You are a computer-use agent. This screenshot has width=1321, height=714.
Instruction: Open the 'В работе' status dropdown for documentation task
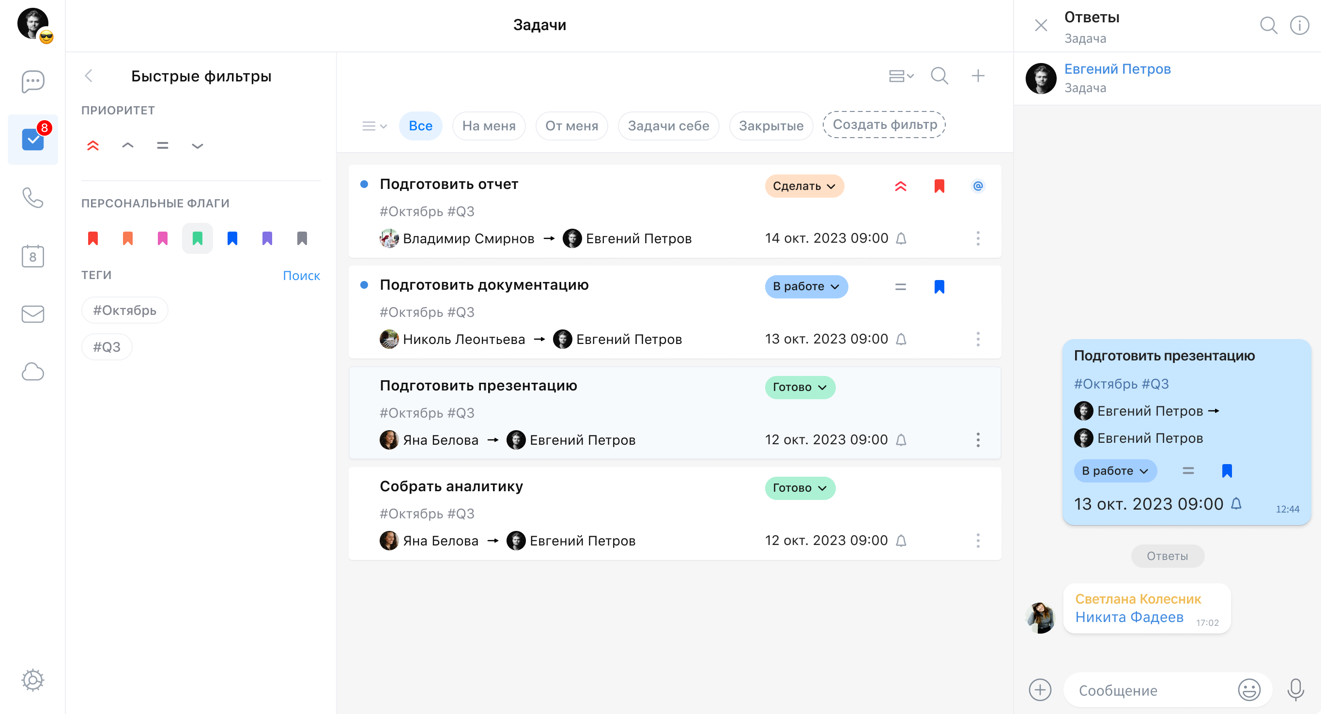click(806, 287)
